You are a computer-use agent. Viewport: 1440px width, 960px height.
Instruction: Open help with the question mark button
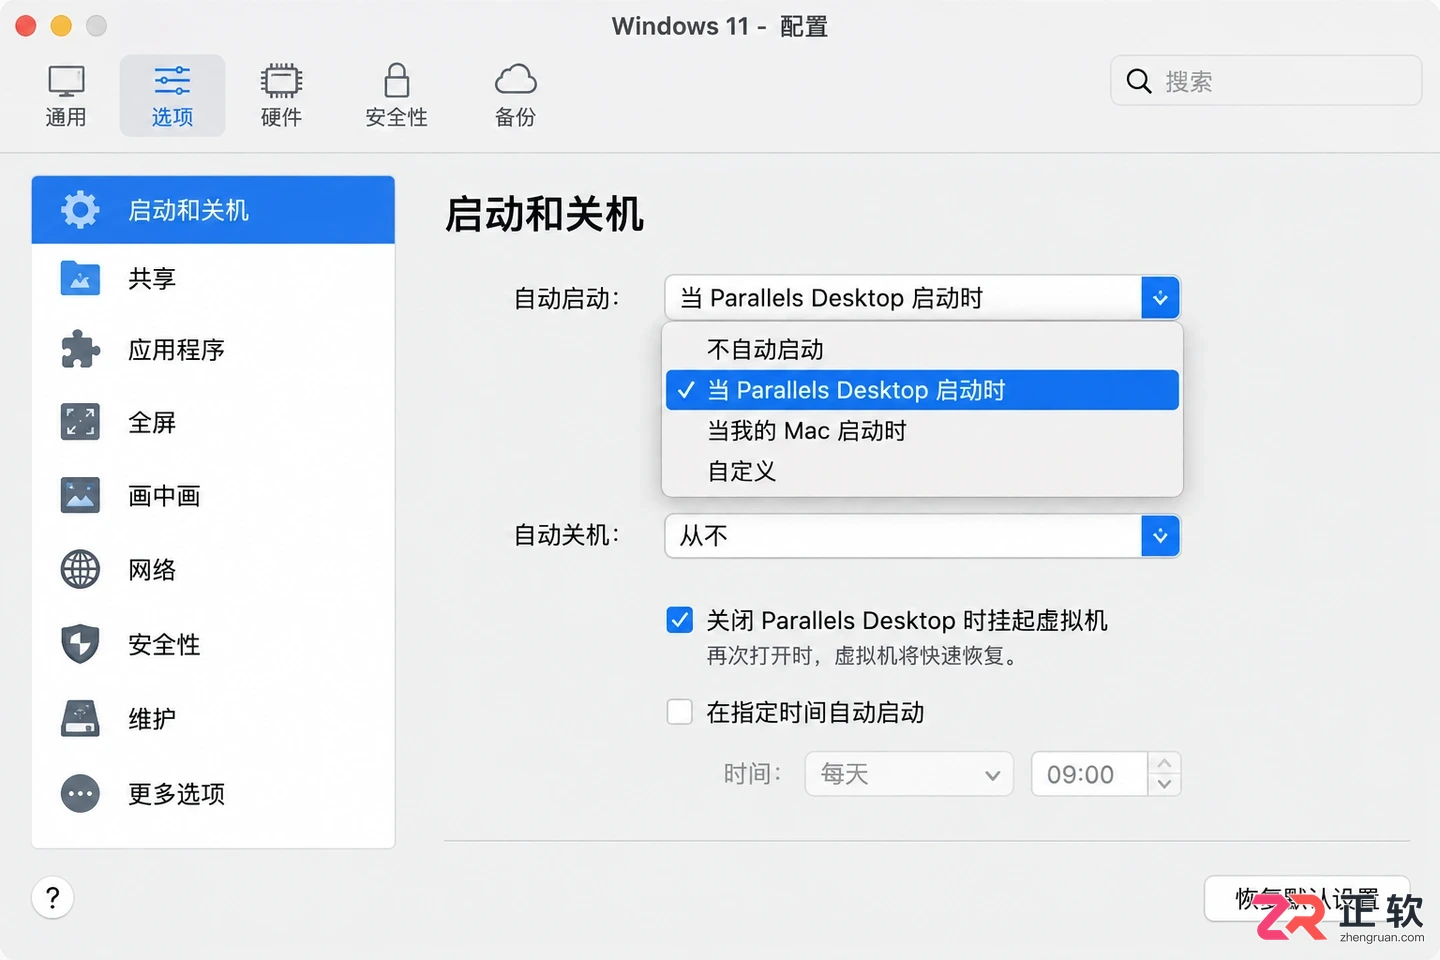pos(53,898)
